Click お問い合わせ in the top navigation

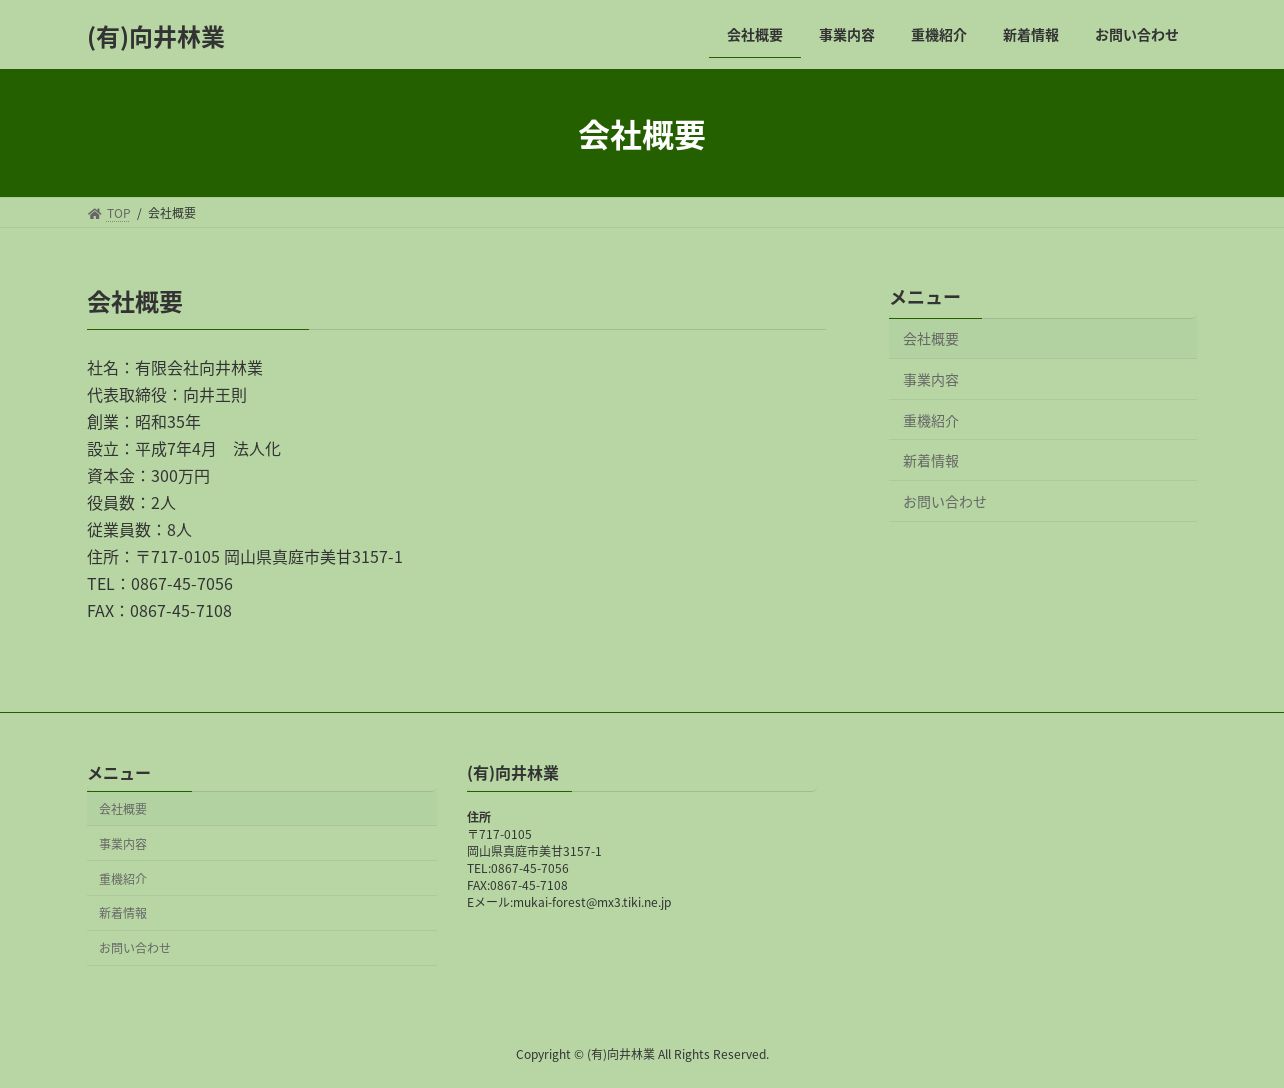tap(1137, 35)
